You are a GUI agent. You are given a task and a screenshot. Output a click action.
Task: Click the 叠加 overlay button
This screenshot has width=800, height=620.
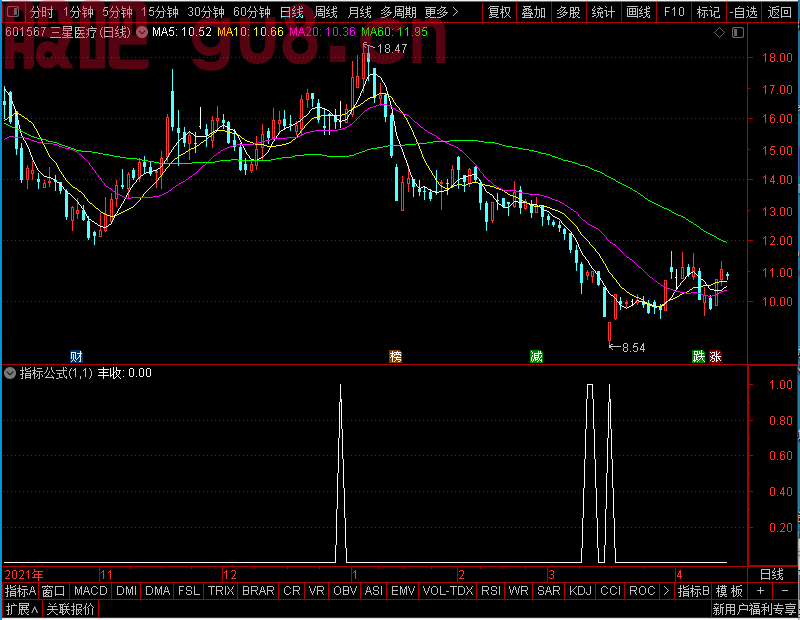534,12
